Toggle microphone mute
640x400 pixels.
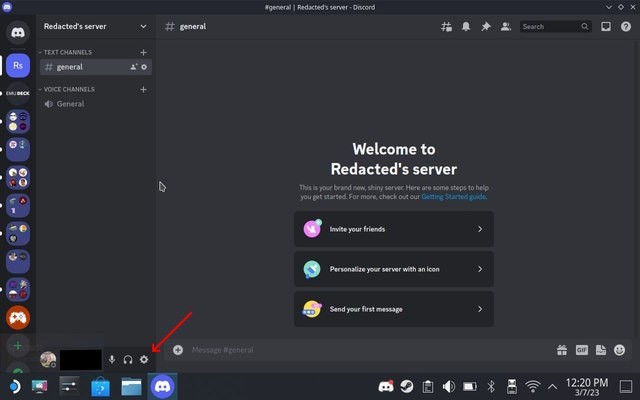[x=112, y=360]
